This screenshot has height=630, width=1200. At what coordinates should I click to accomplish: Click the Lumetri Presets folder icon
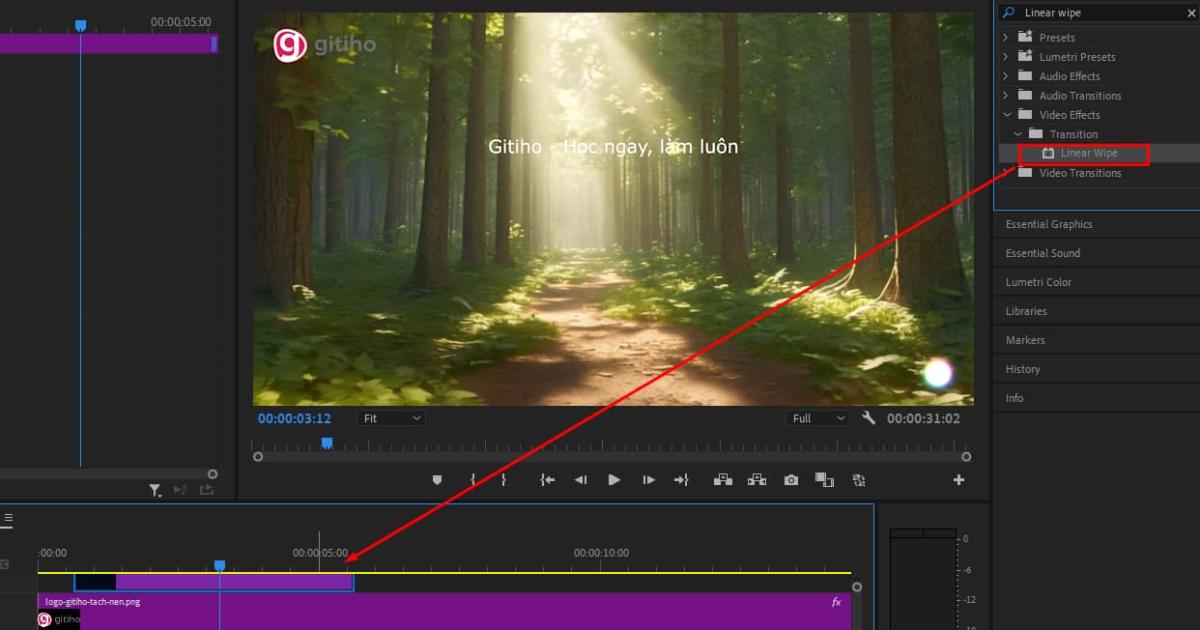click(1025, 56)
